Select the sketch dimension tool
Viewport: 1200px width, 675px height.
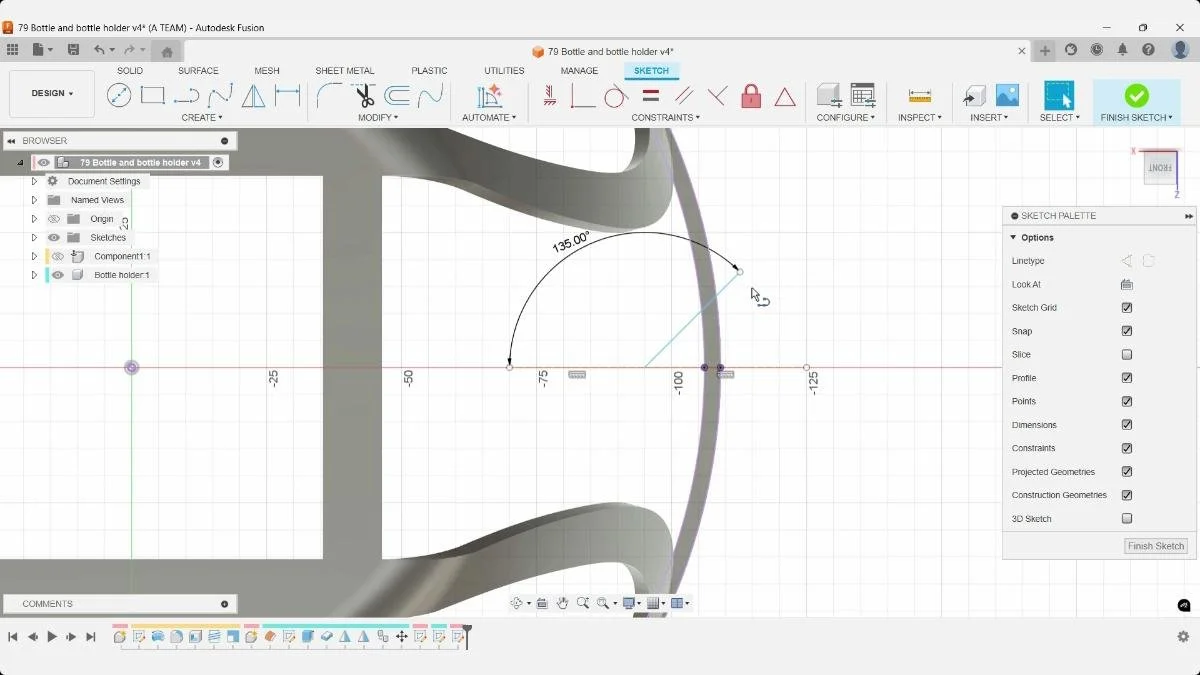[x=288, y=96]
